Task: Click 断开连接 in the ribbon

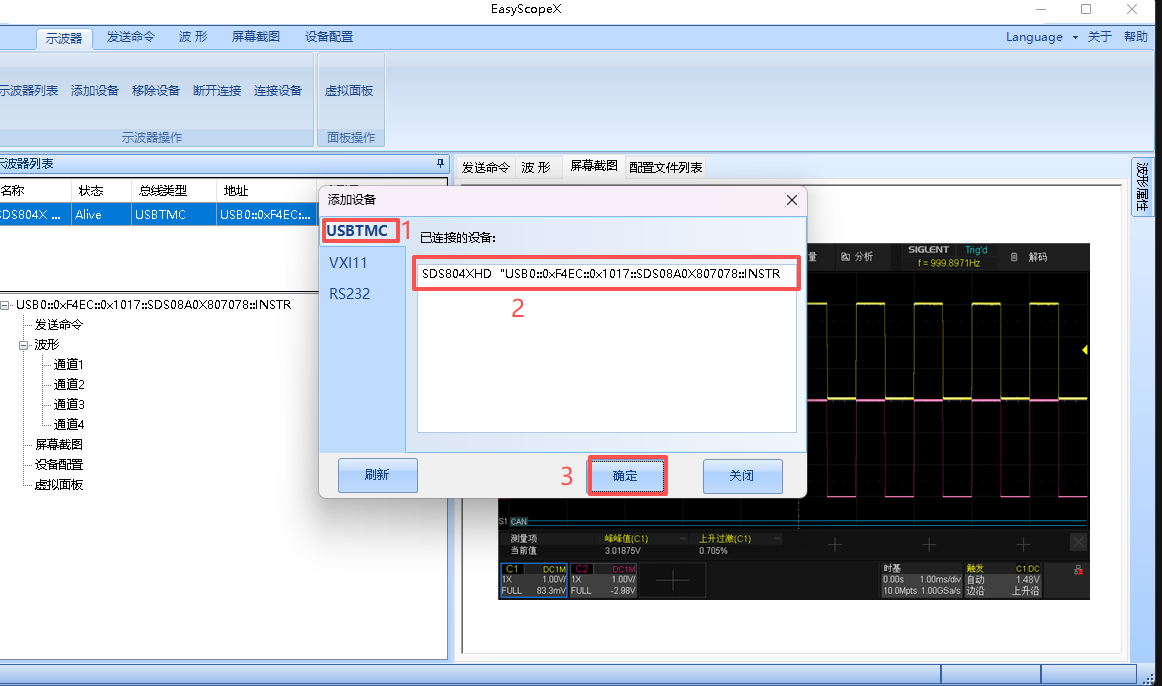Action: [217, 90]
